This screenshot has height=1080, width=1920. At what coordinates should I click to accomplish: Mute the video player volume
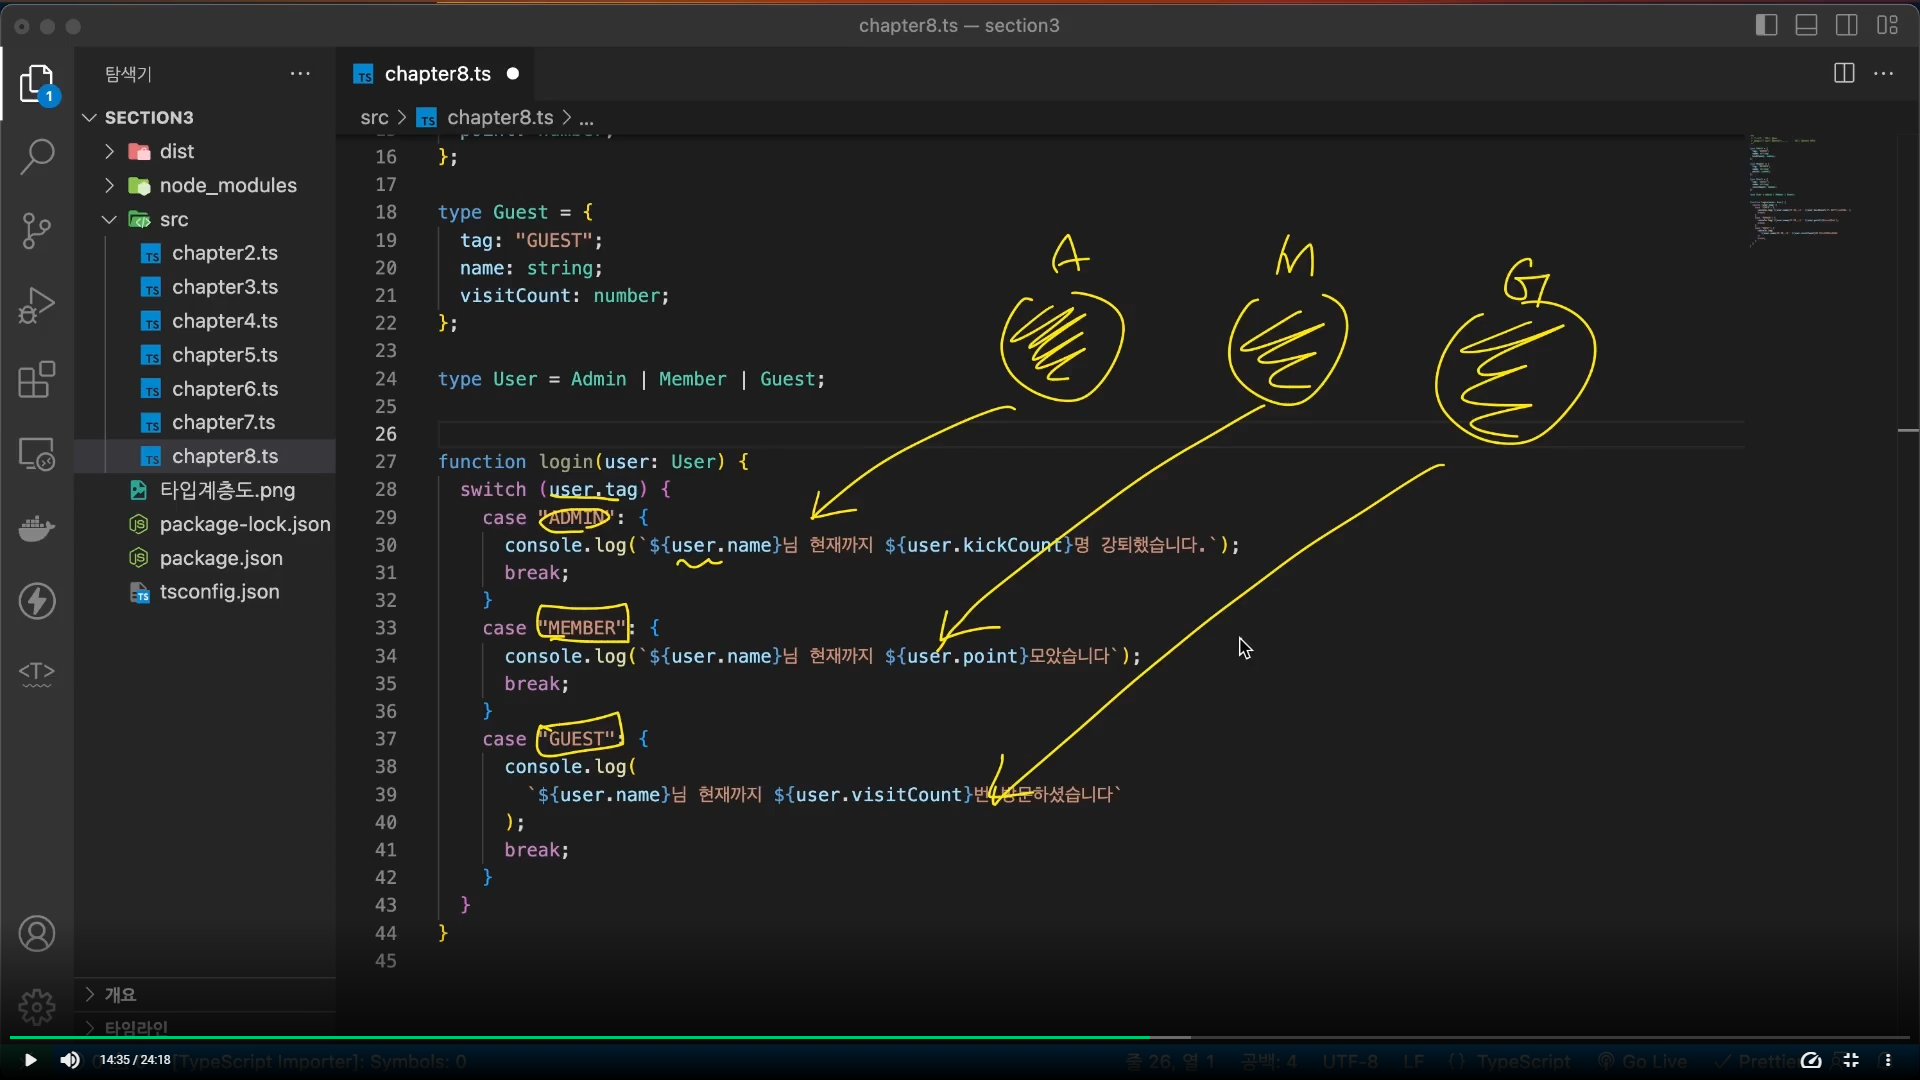tap(70, 1060)
